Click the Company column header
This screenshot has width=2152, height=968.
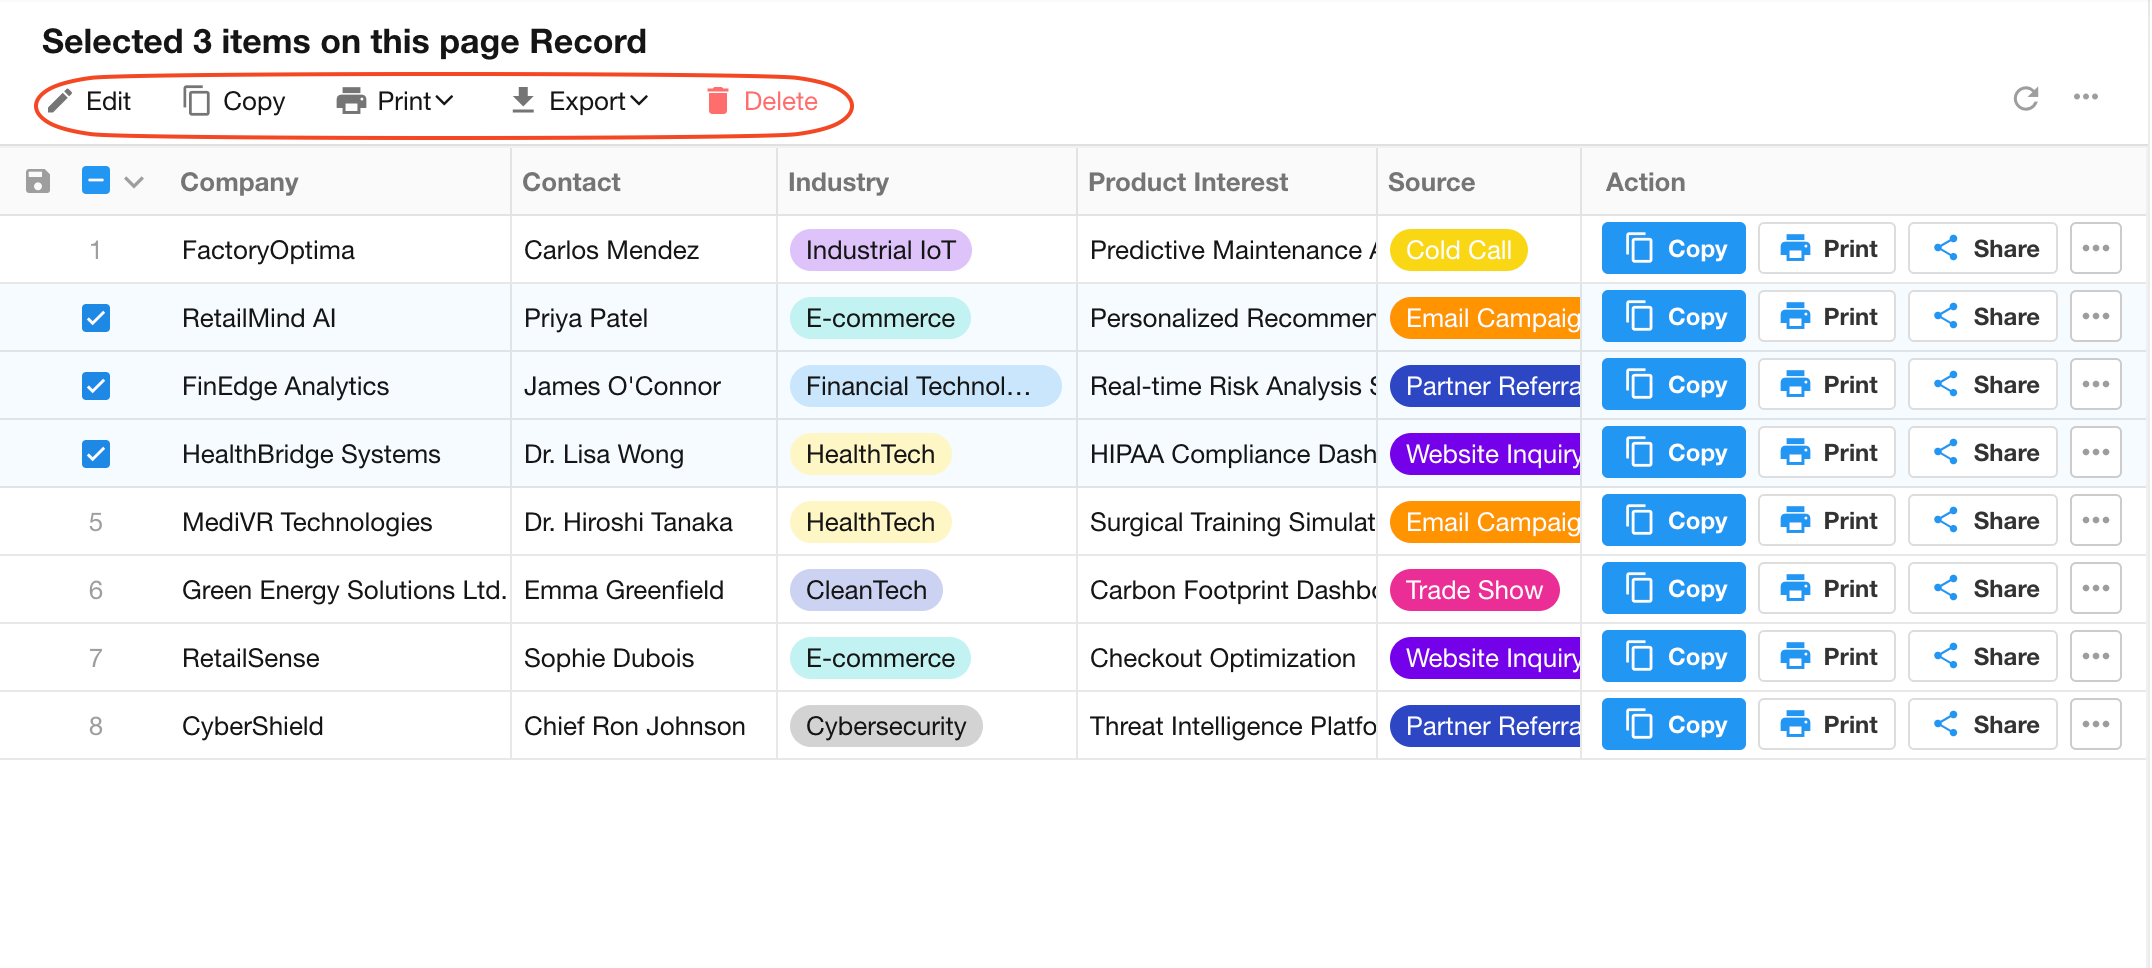[239, 182]
